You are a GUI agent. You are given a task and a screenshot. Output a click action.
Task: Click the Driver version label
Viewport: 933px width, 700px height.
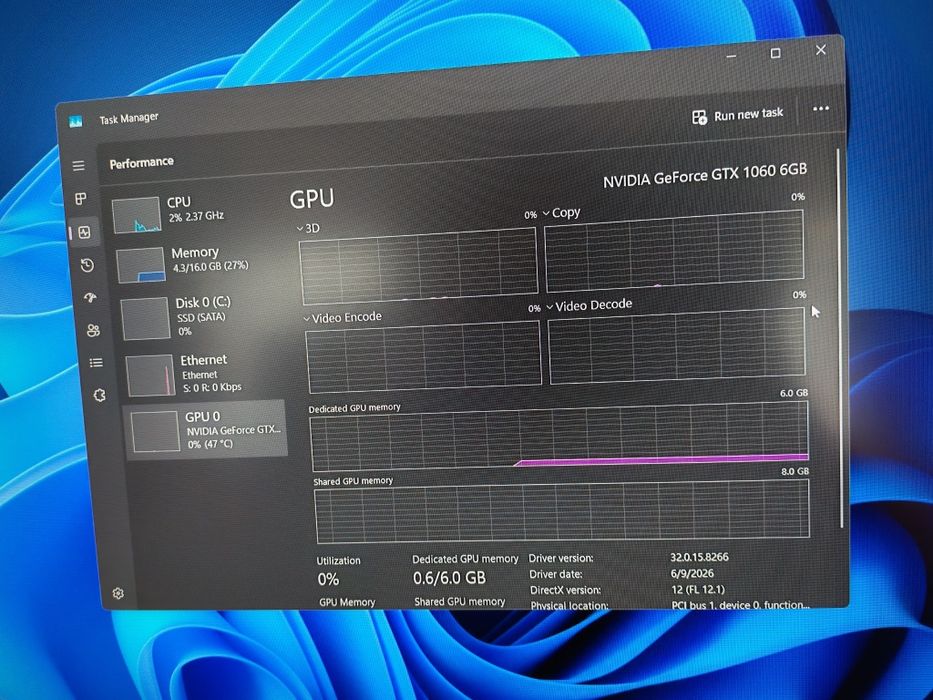(561, 558)
